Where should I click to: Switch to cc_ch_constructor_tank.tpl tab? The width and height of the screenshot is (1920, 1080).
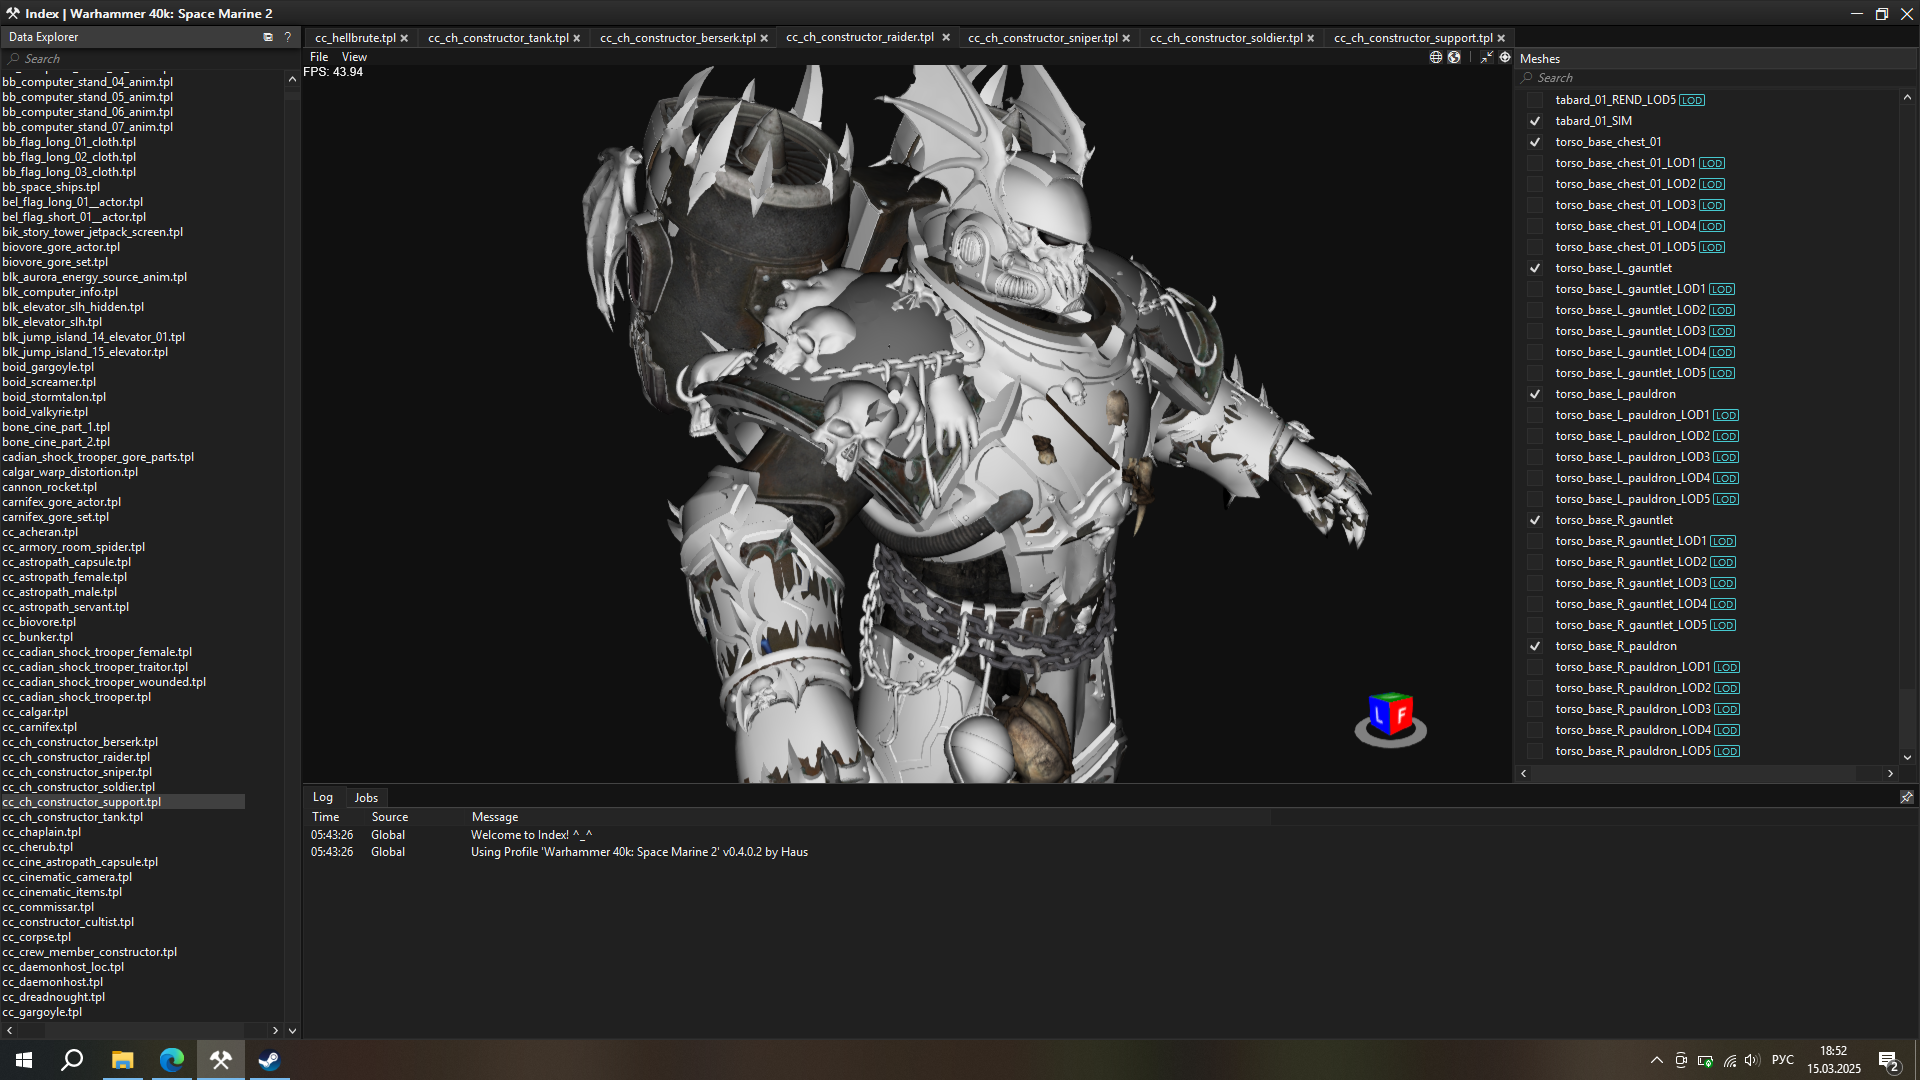click(x=498, y=38)
